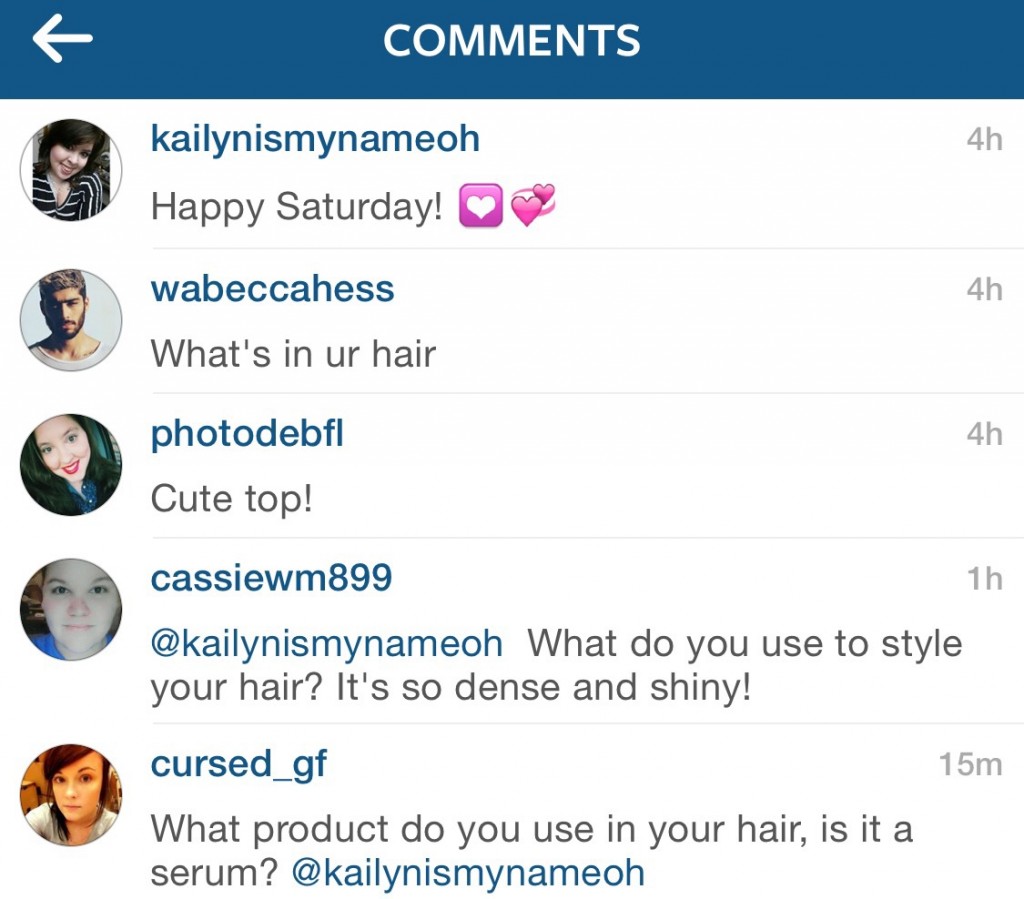Viewport: 1024px width, 899px height.
Task: Open cassiewm899's profile avatar
Action: click(x=71, y=609)
